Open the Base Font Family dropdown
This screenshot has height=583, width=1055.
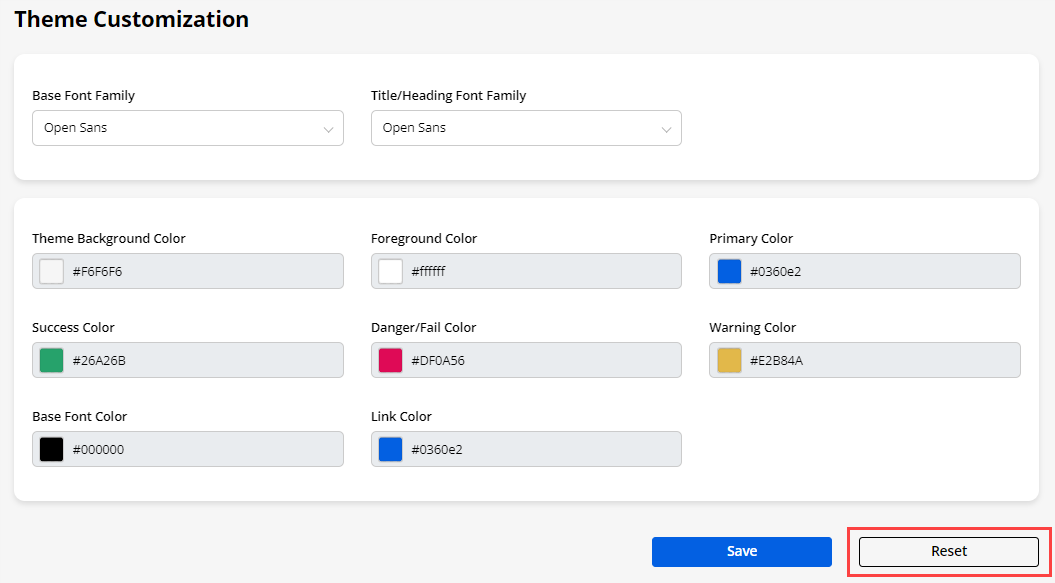[187, 128]
